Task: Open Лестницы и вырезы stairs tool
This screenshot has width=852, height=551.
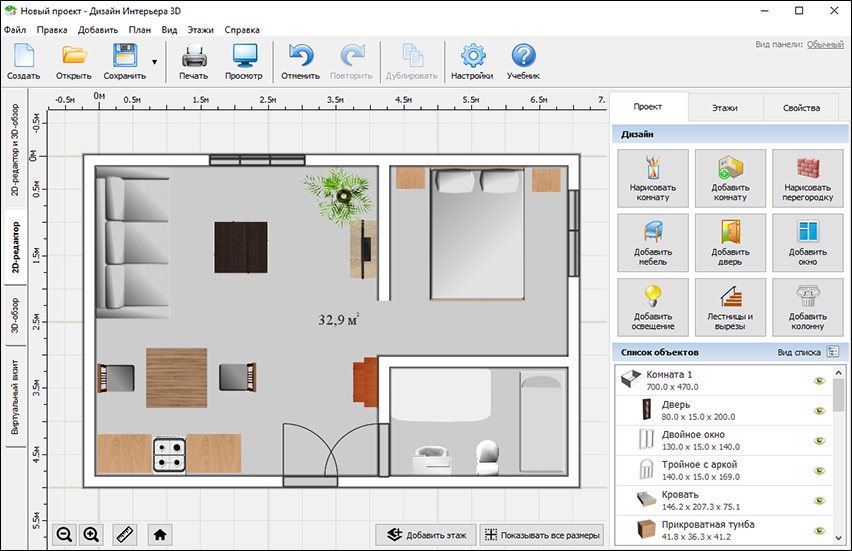Action: click(x=730, y=307)
